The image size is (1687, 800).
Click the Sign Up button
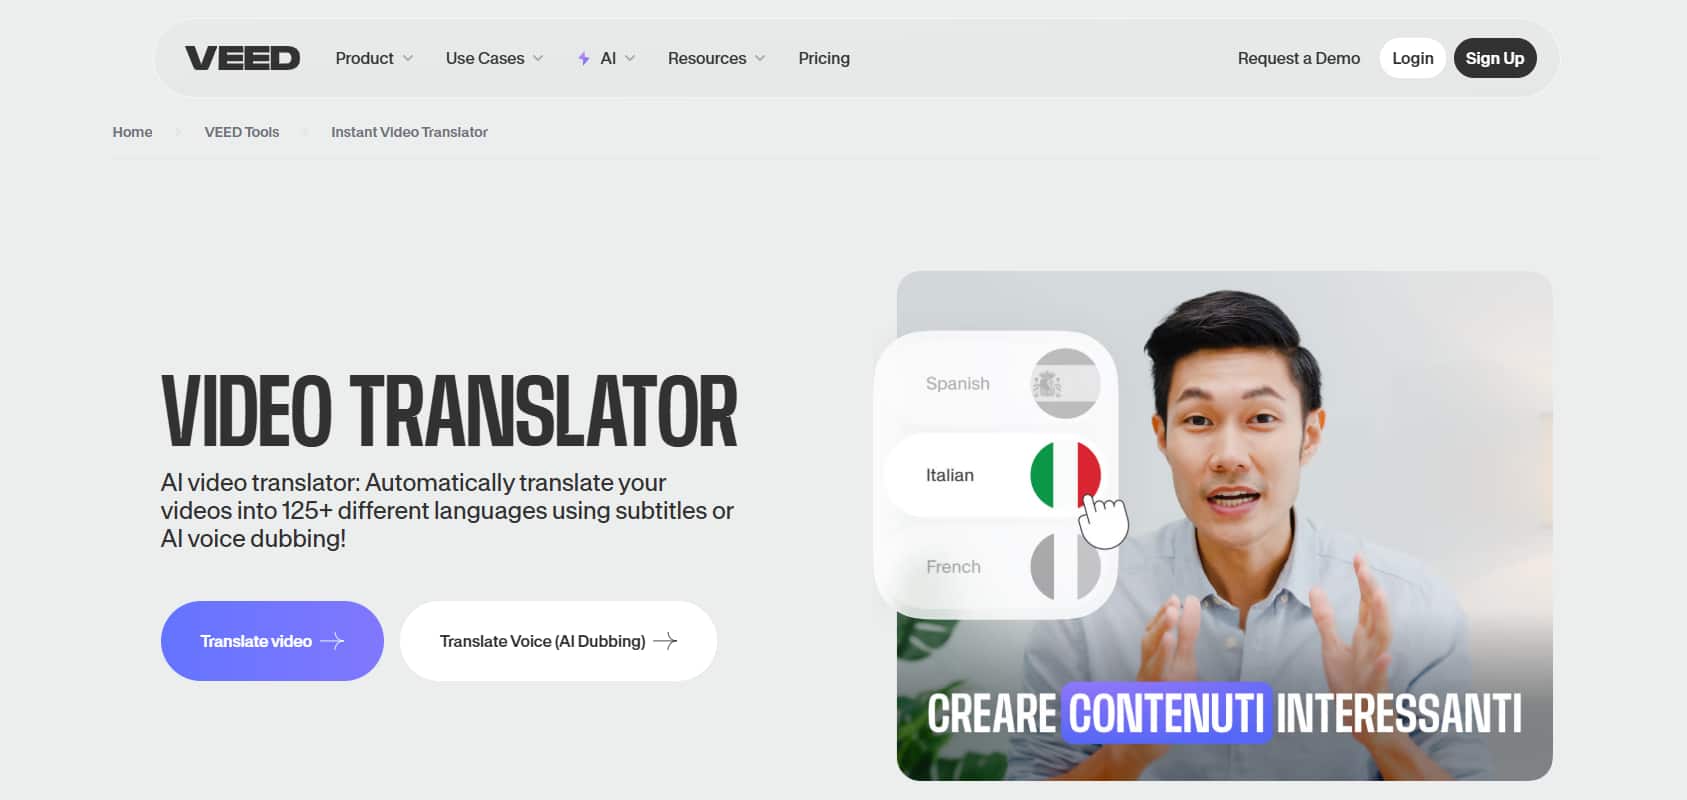pyautogui.click(x=1494, y=58)
